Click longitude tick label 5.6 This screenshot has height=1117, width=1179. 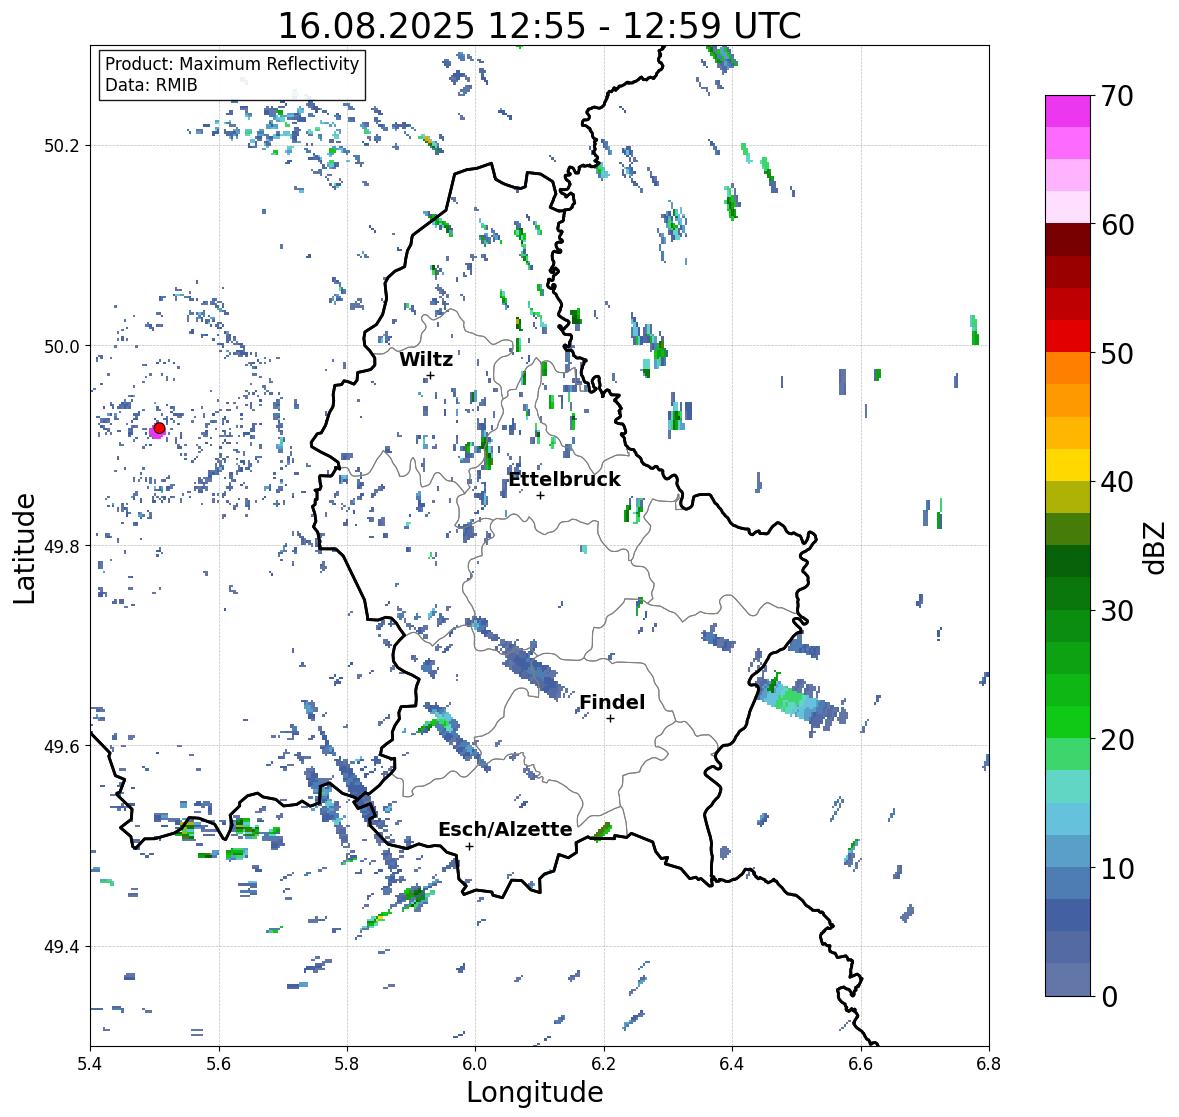tap(219, 1063)
